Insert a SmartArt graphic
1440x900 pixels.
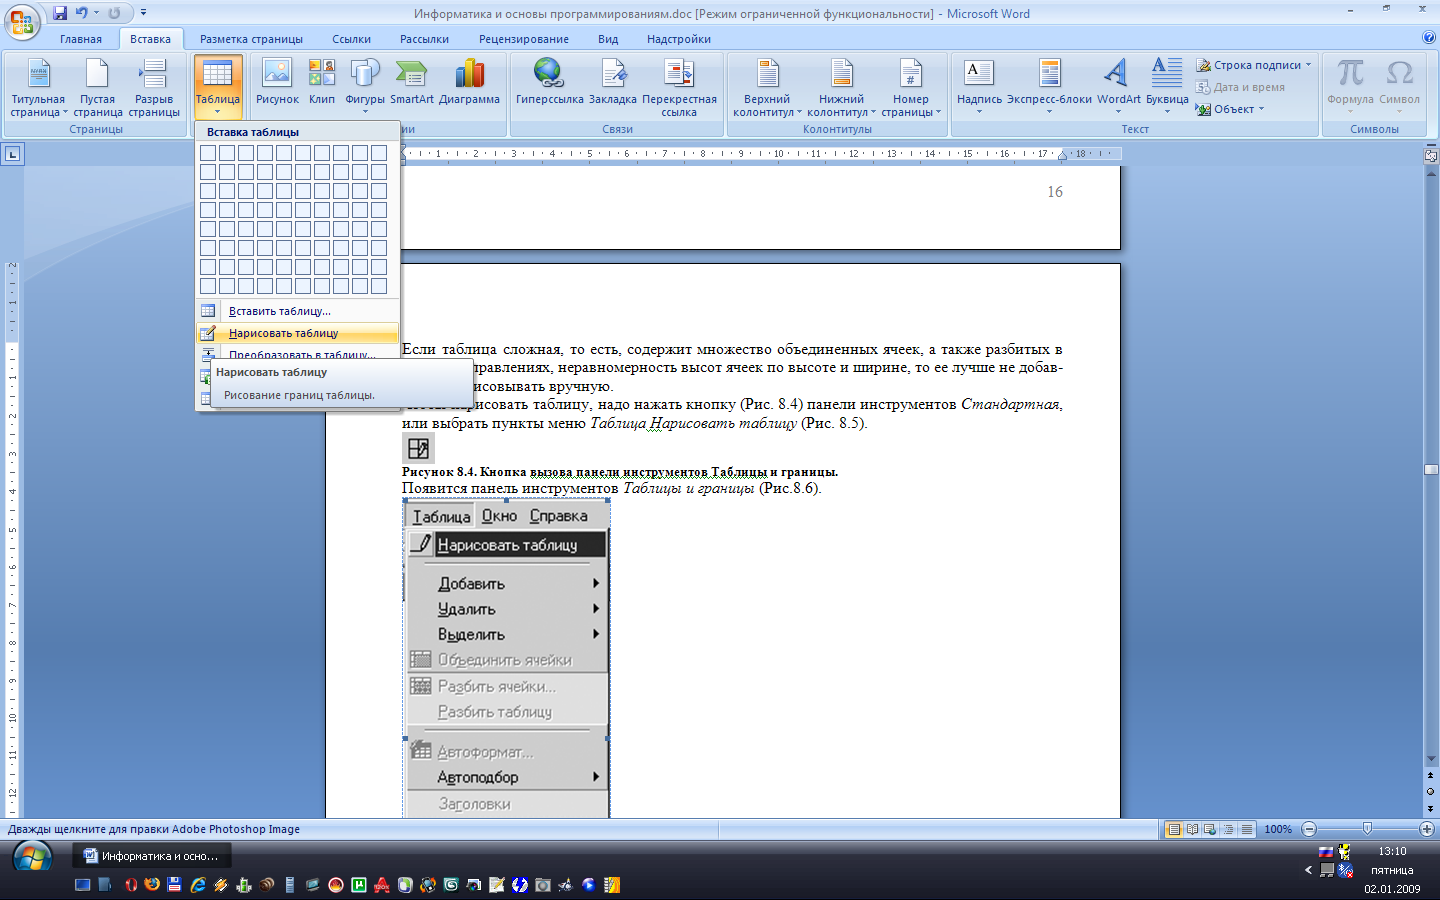click(x=412, y=83)
